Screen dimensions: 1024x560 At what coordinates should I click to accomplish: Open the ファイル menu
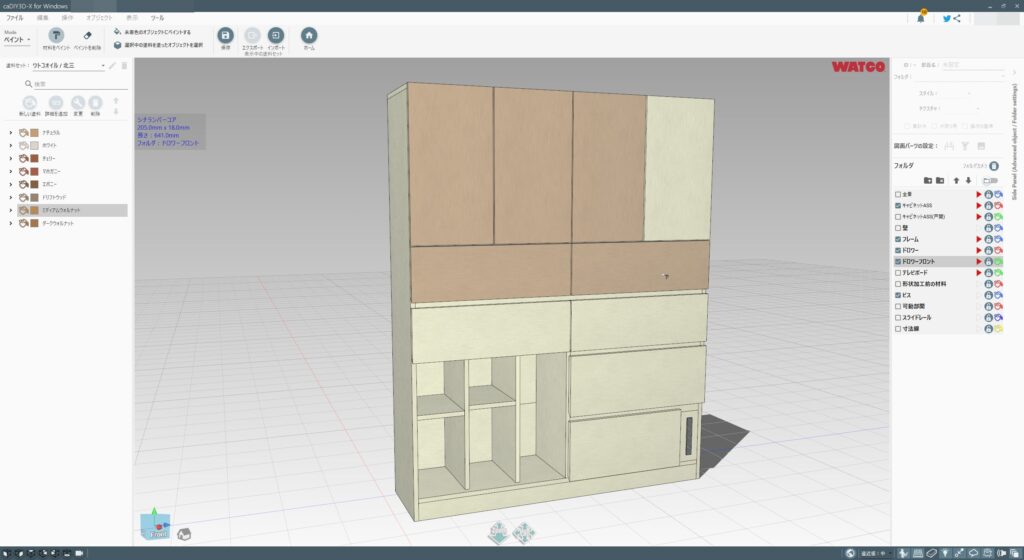point(15,18)
